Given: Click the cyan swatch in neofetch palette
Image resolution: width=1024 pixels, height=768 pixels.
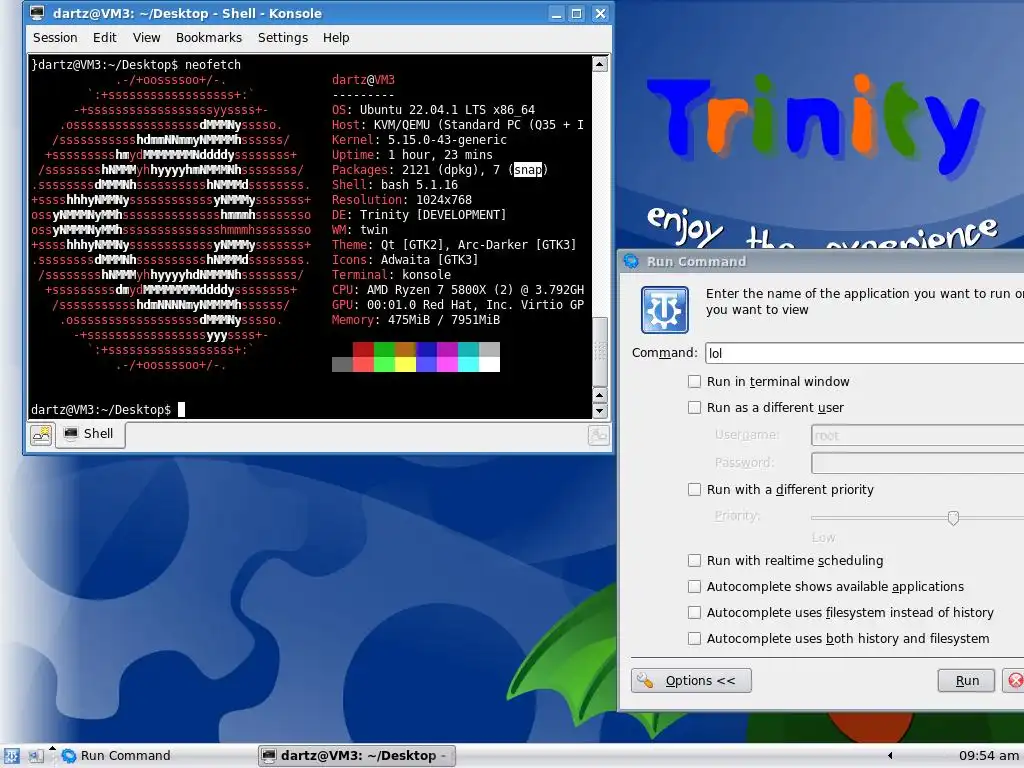Looking at the screenshot, I should (x=468, y=364).
